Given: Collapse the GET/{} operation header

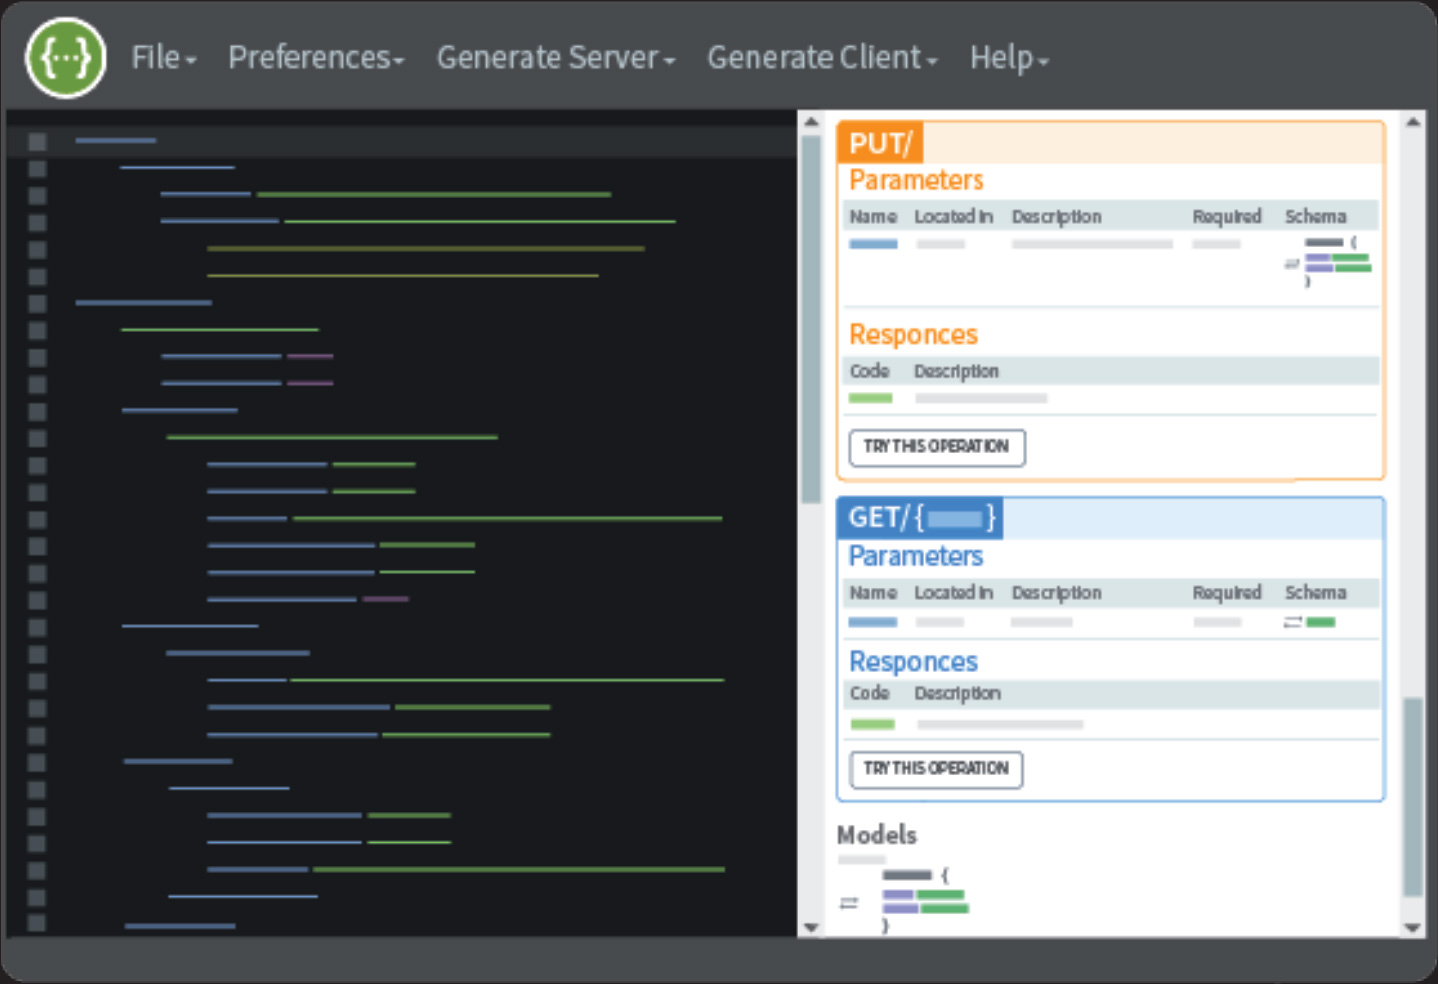Looking at the screenshot, I should tap(920, 518).
